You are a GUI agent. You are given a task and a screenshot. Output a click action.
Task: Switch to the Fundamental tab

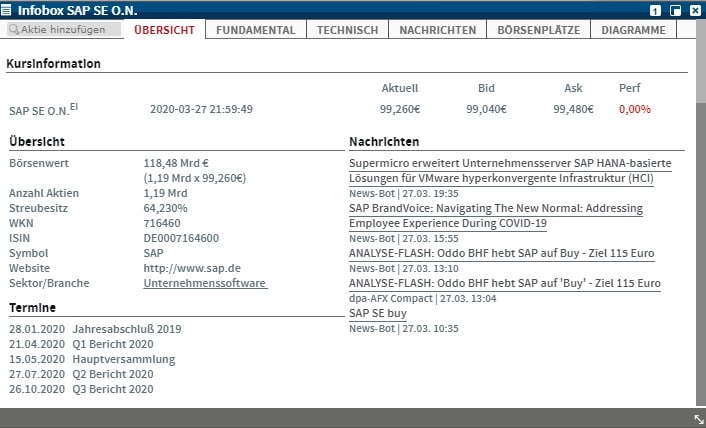click(254, 30)
